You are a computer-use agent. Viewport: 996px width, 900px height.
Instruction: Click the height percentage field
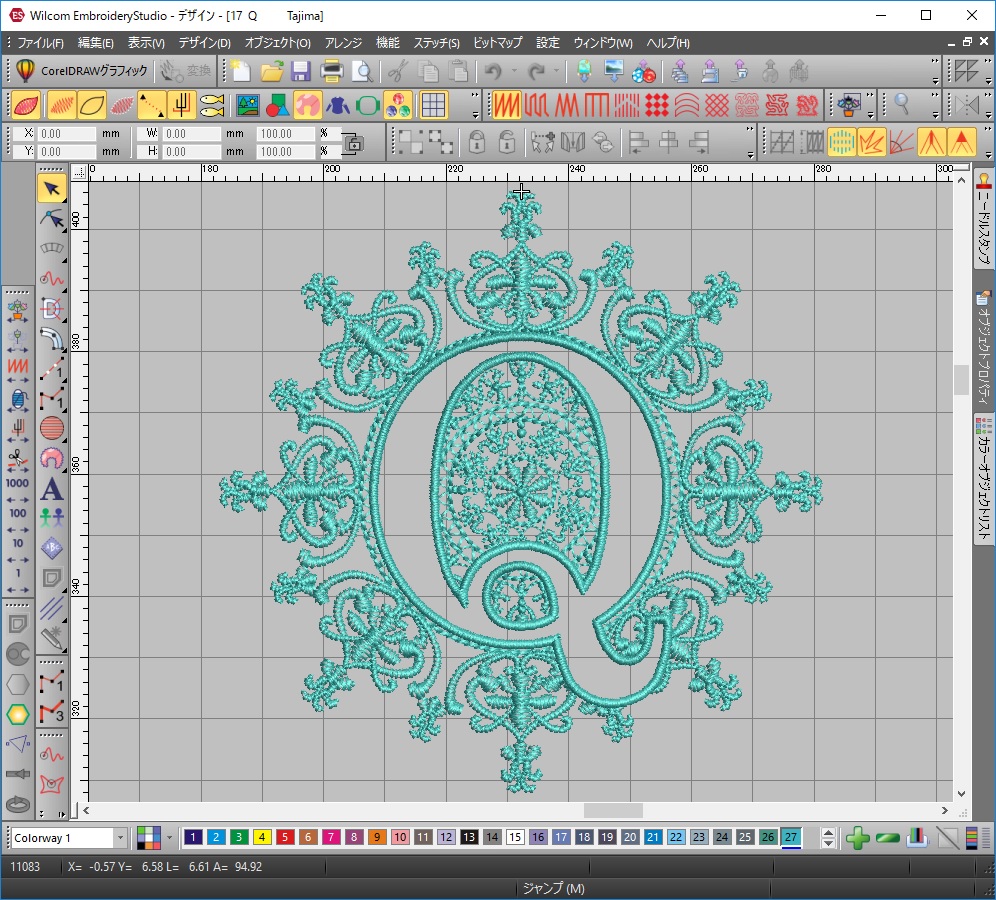click(285, 152)
